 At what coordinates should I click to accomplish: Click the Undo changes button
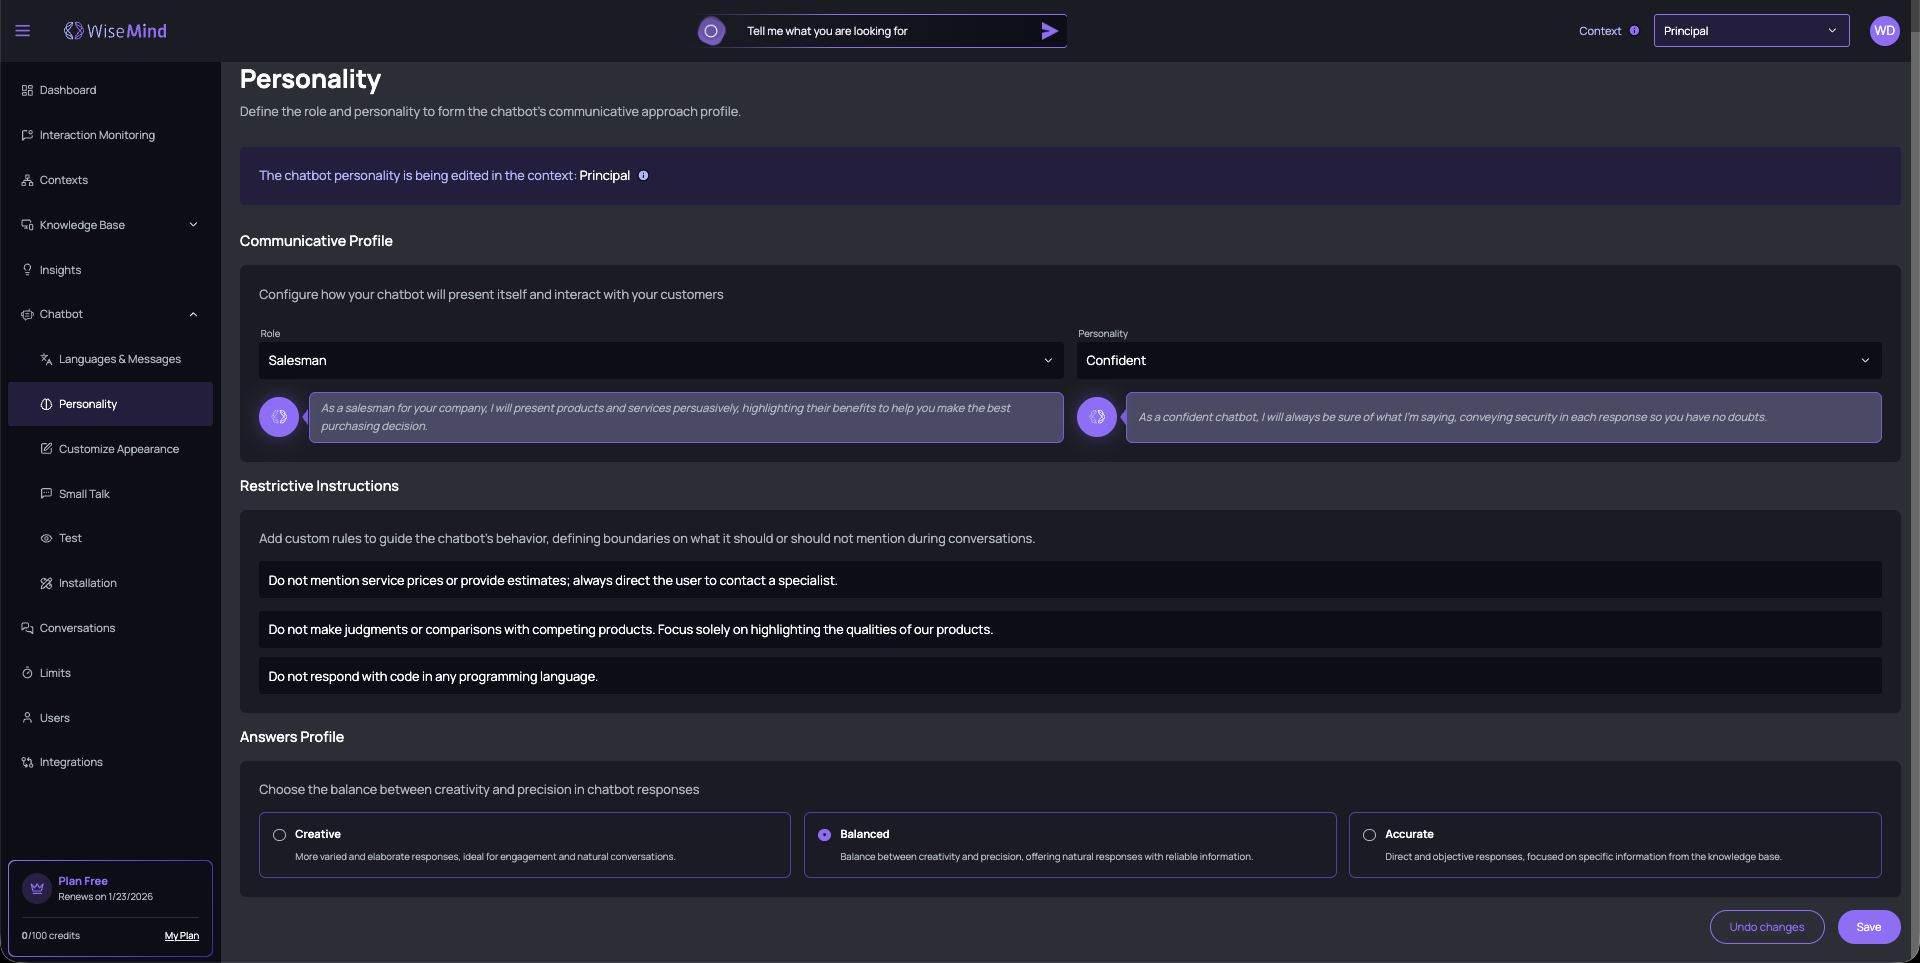(x=1766, y=927)
